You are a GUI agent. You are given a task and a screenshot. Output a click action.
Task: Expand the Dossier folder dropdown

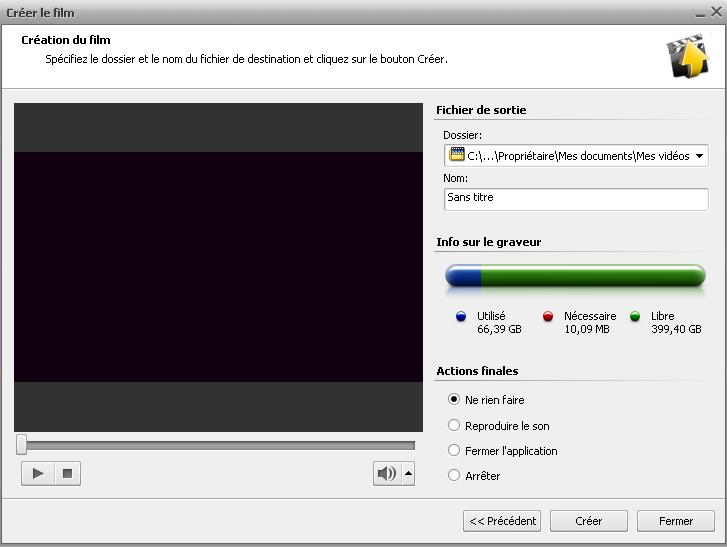[699, 155]
